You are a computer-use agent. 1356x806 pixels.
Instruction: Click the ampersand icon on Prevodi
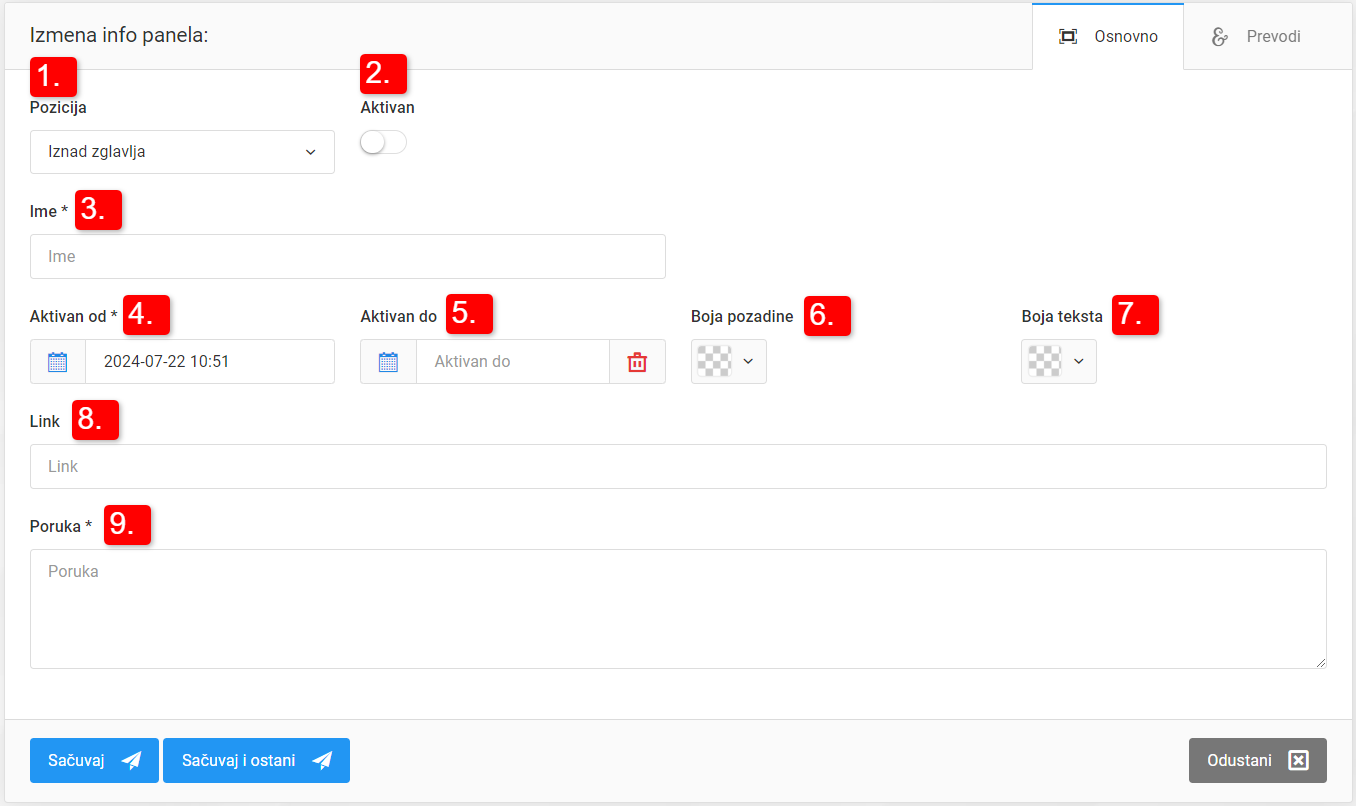1219,37
